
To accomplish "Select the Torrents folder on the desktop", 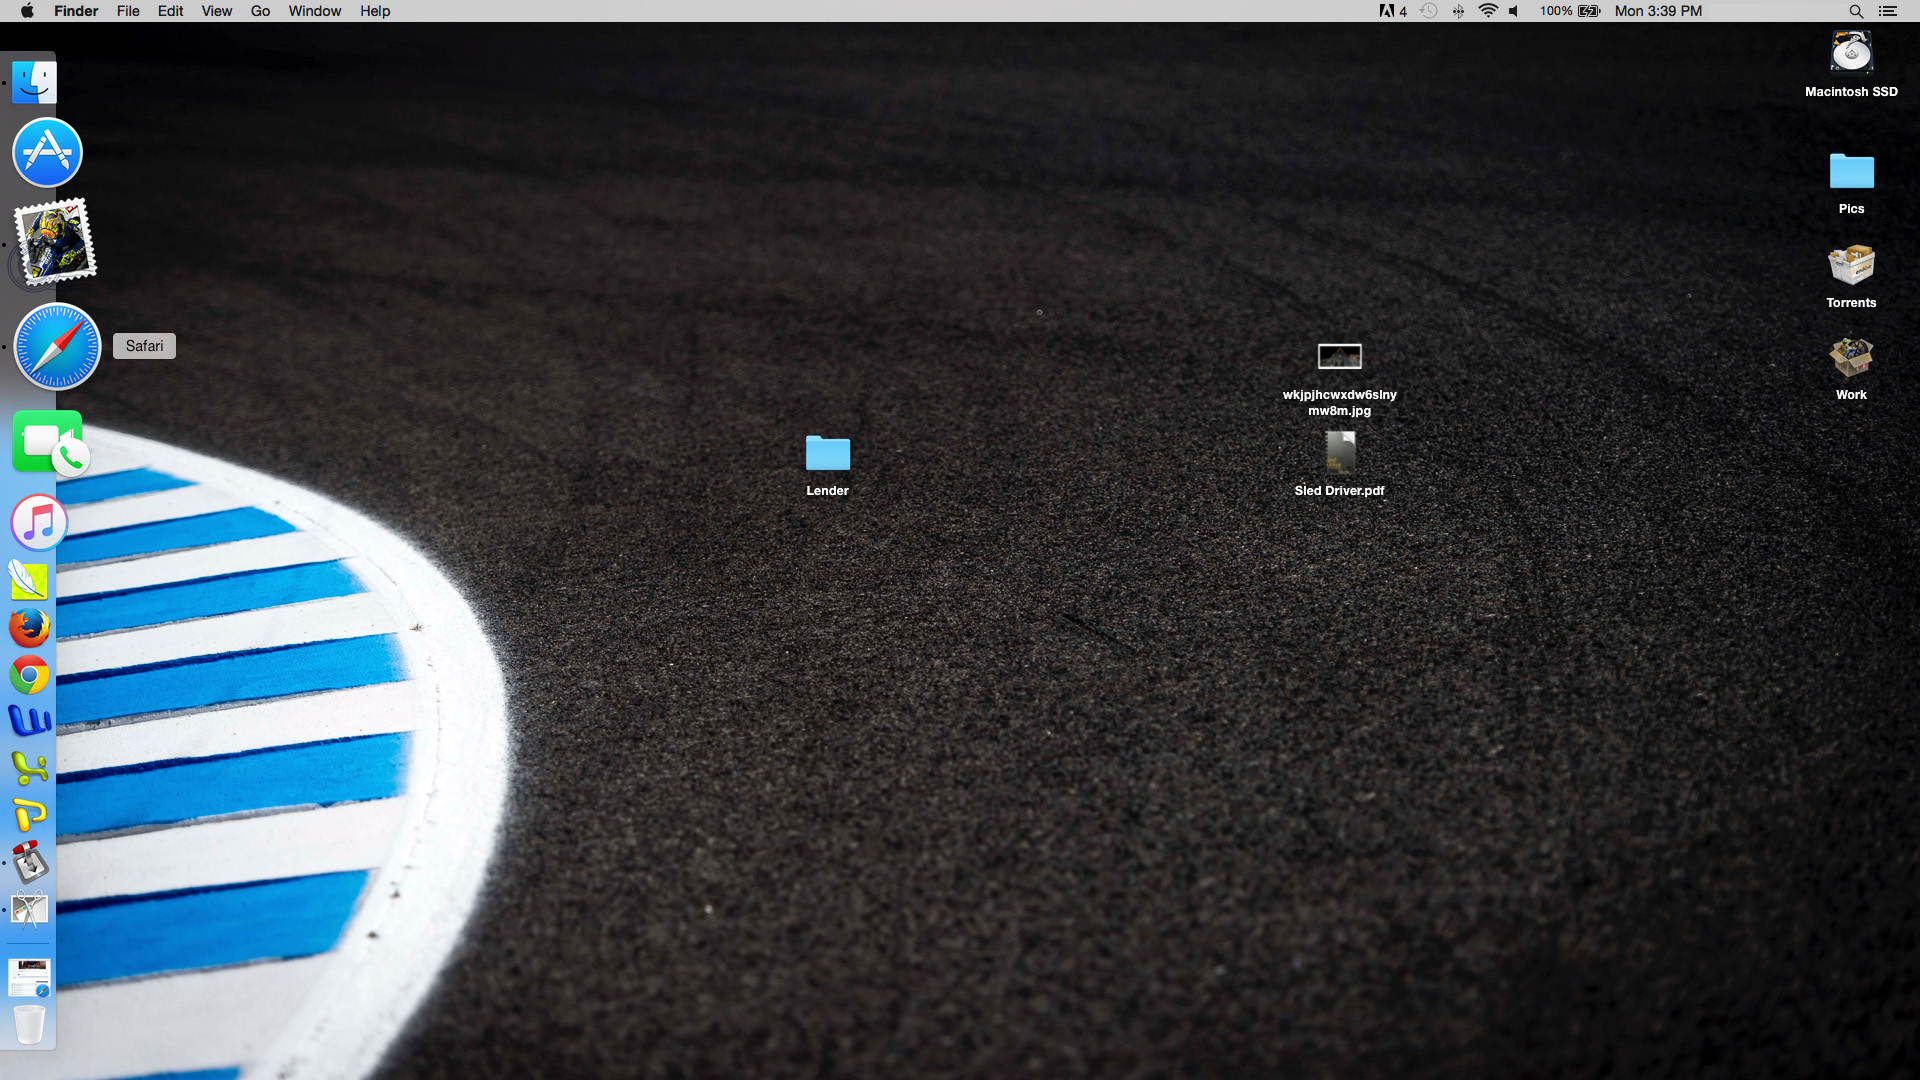I will click(1851, 265).
